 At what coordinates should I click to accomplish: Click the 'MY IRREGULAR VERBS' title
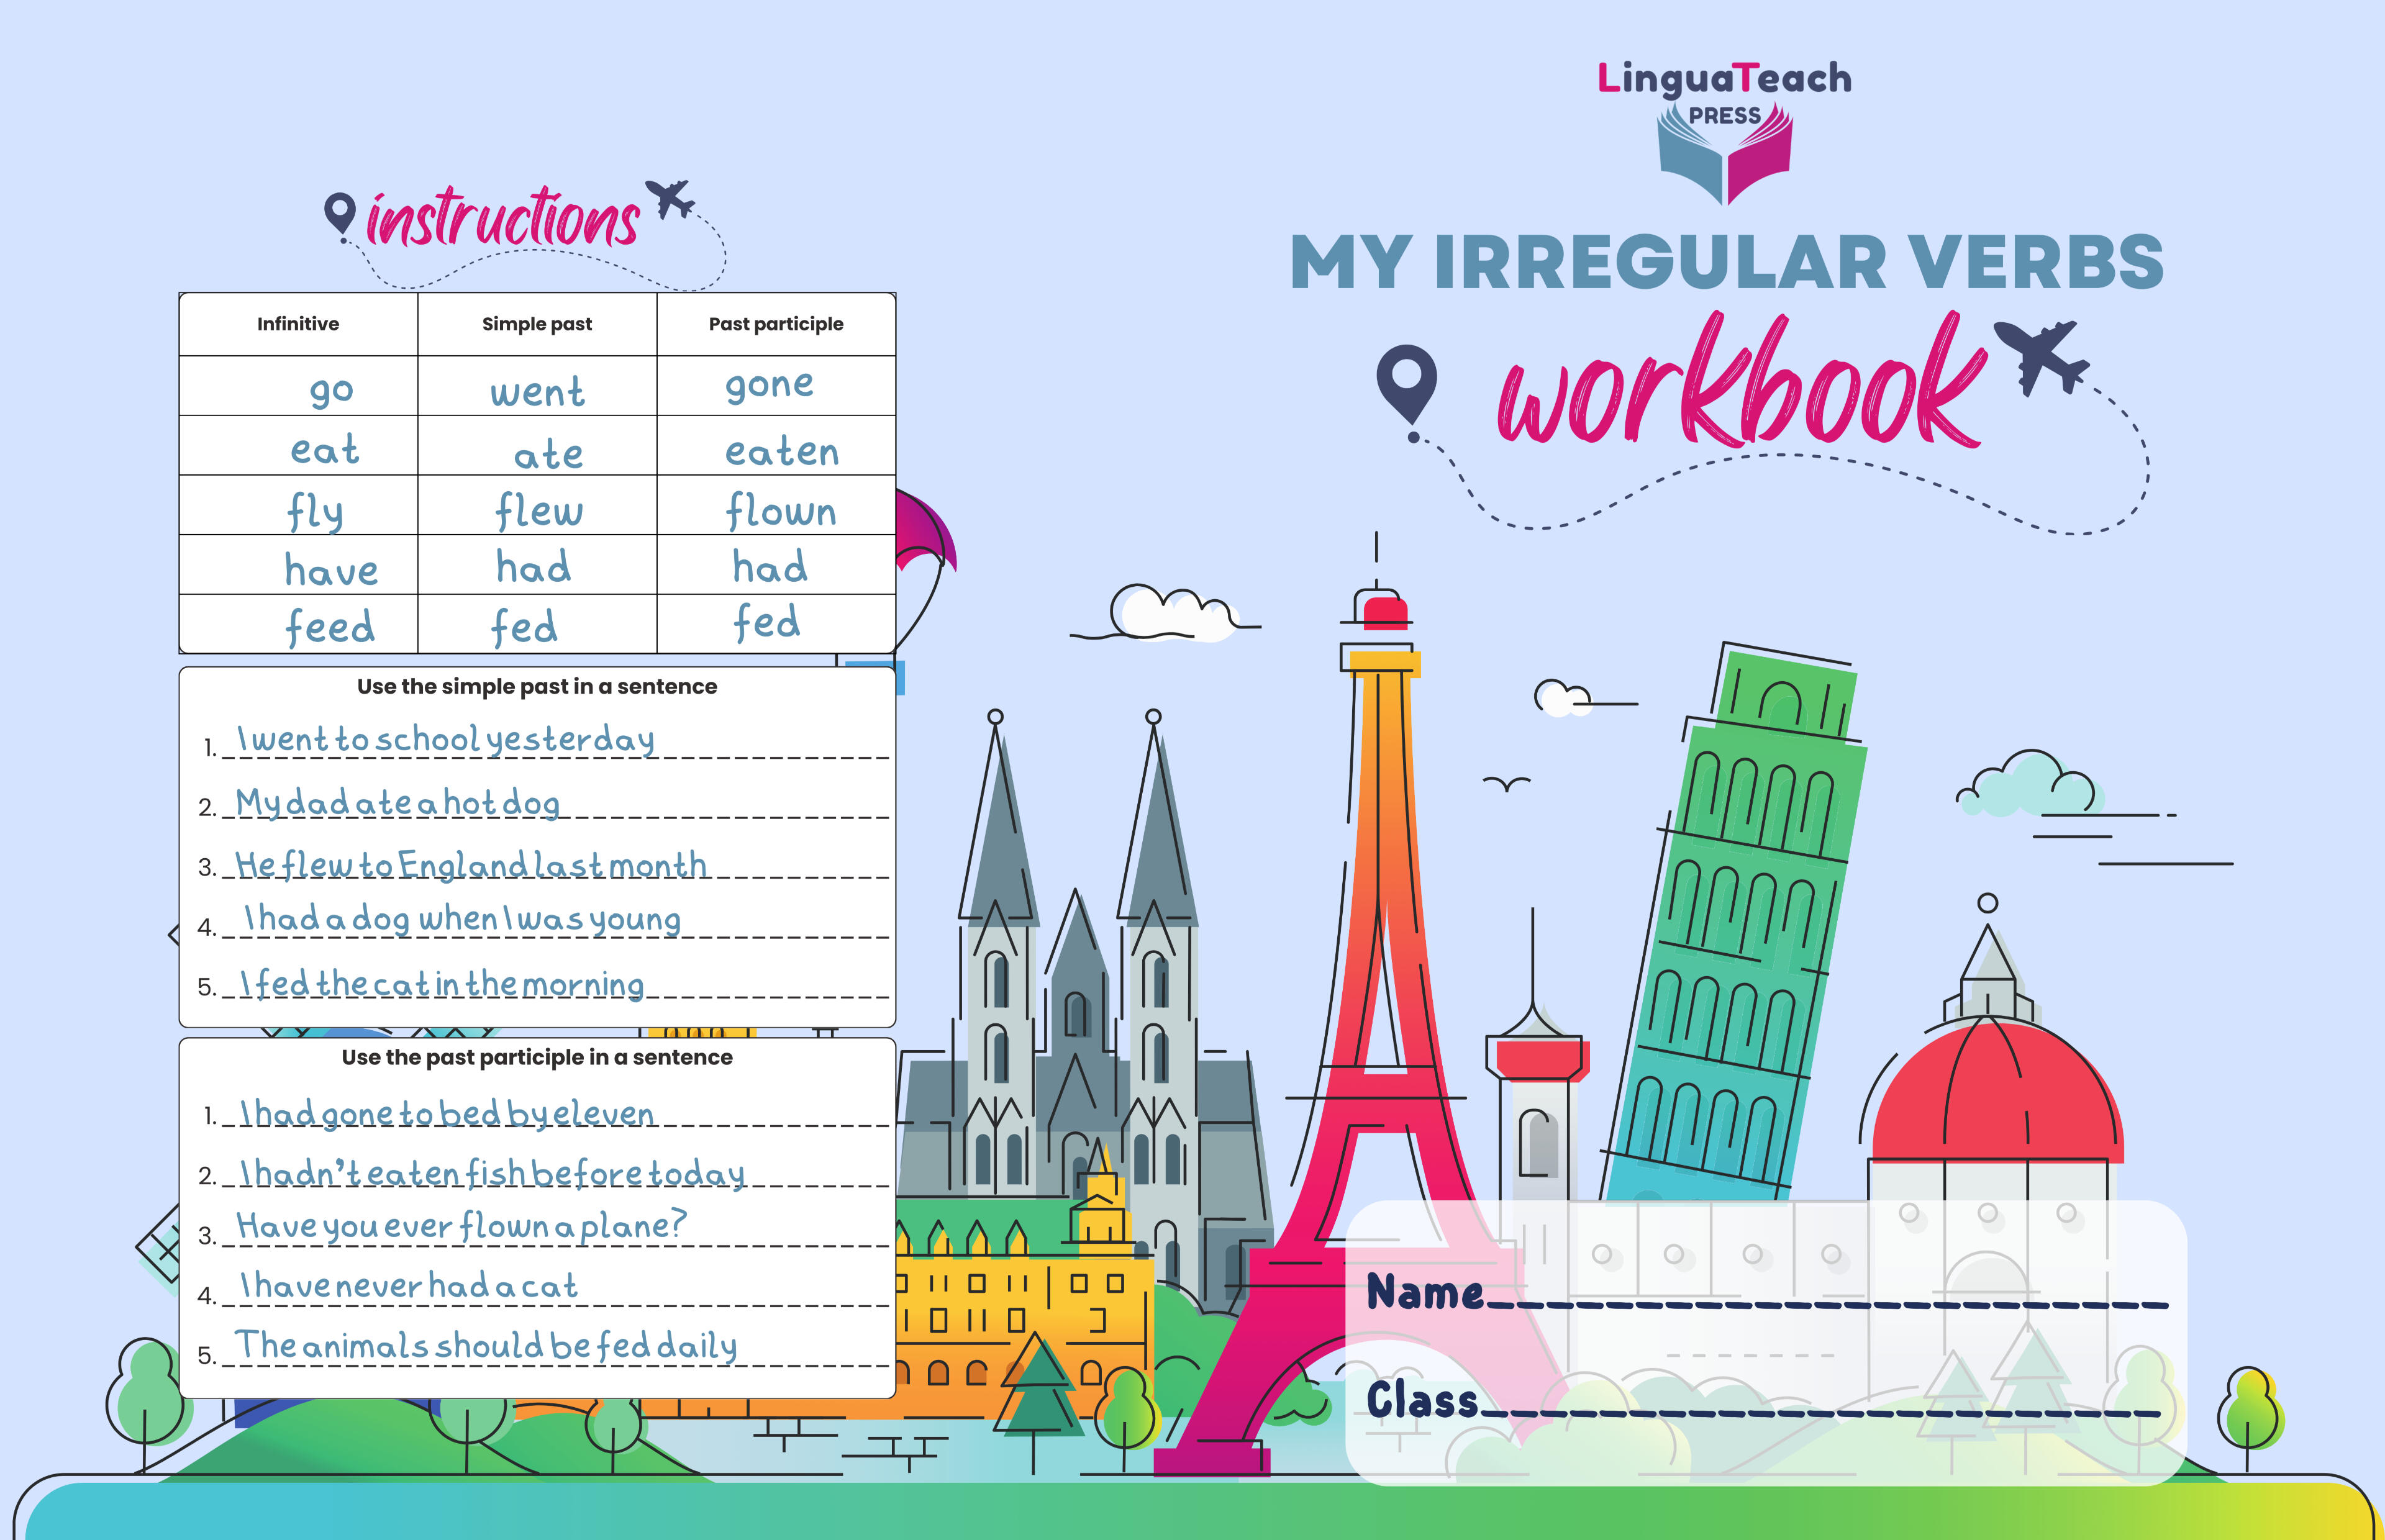[1727, 262]
